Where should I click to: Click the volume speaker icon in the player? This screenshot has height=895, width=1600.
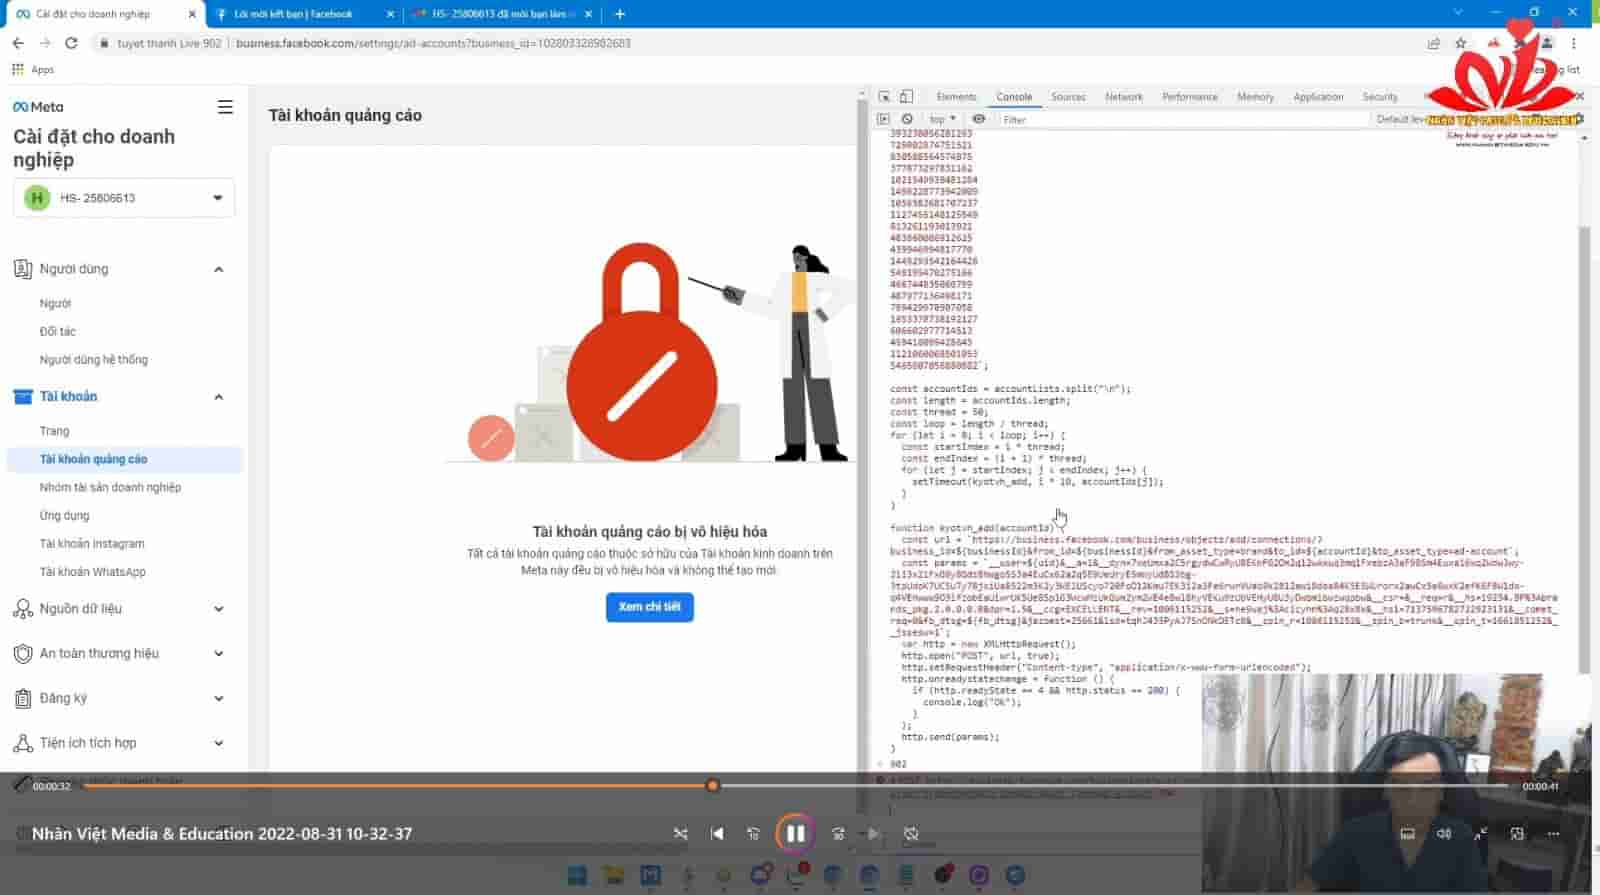point(1444,833)
